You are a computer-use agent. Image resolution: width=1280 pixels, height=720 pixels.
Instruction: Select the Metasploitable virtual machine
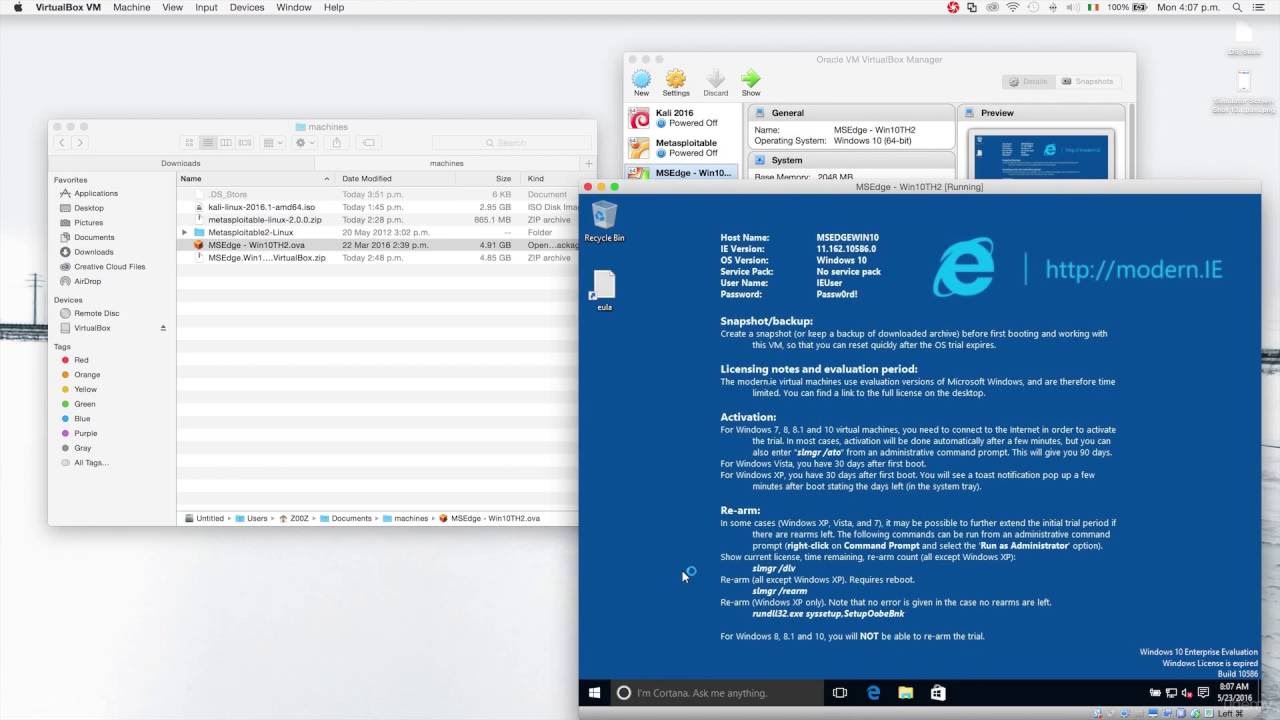tap(682, 148)
